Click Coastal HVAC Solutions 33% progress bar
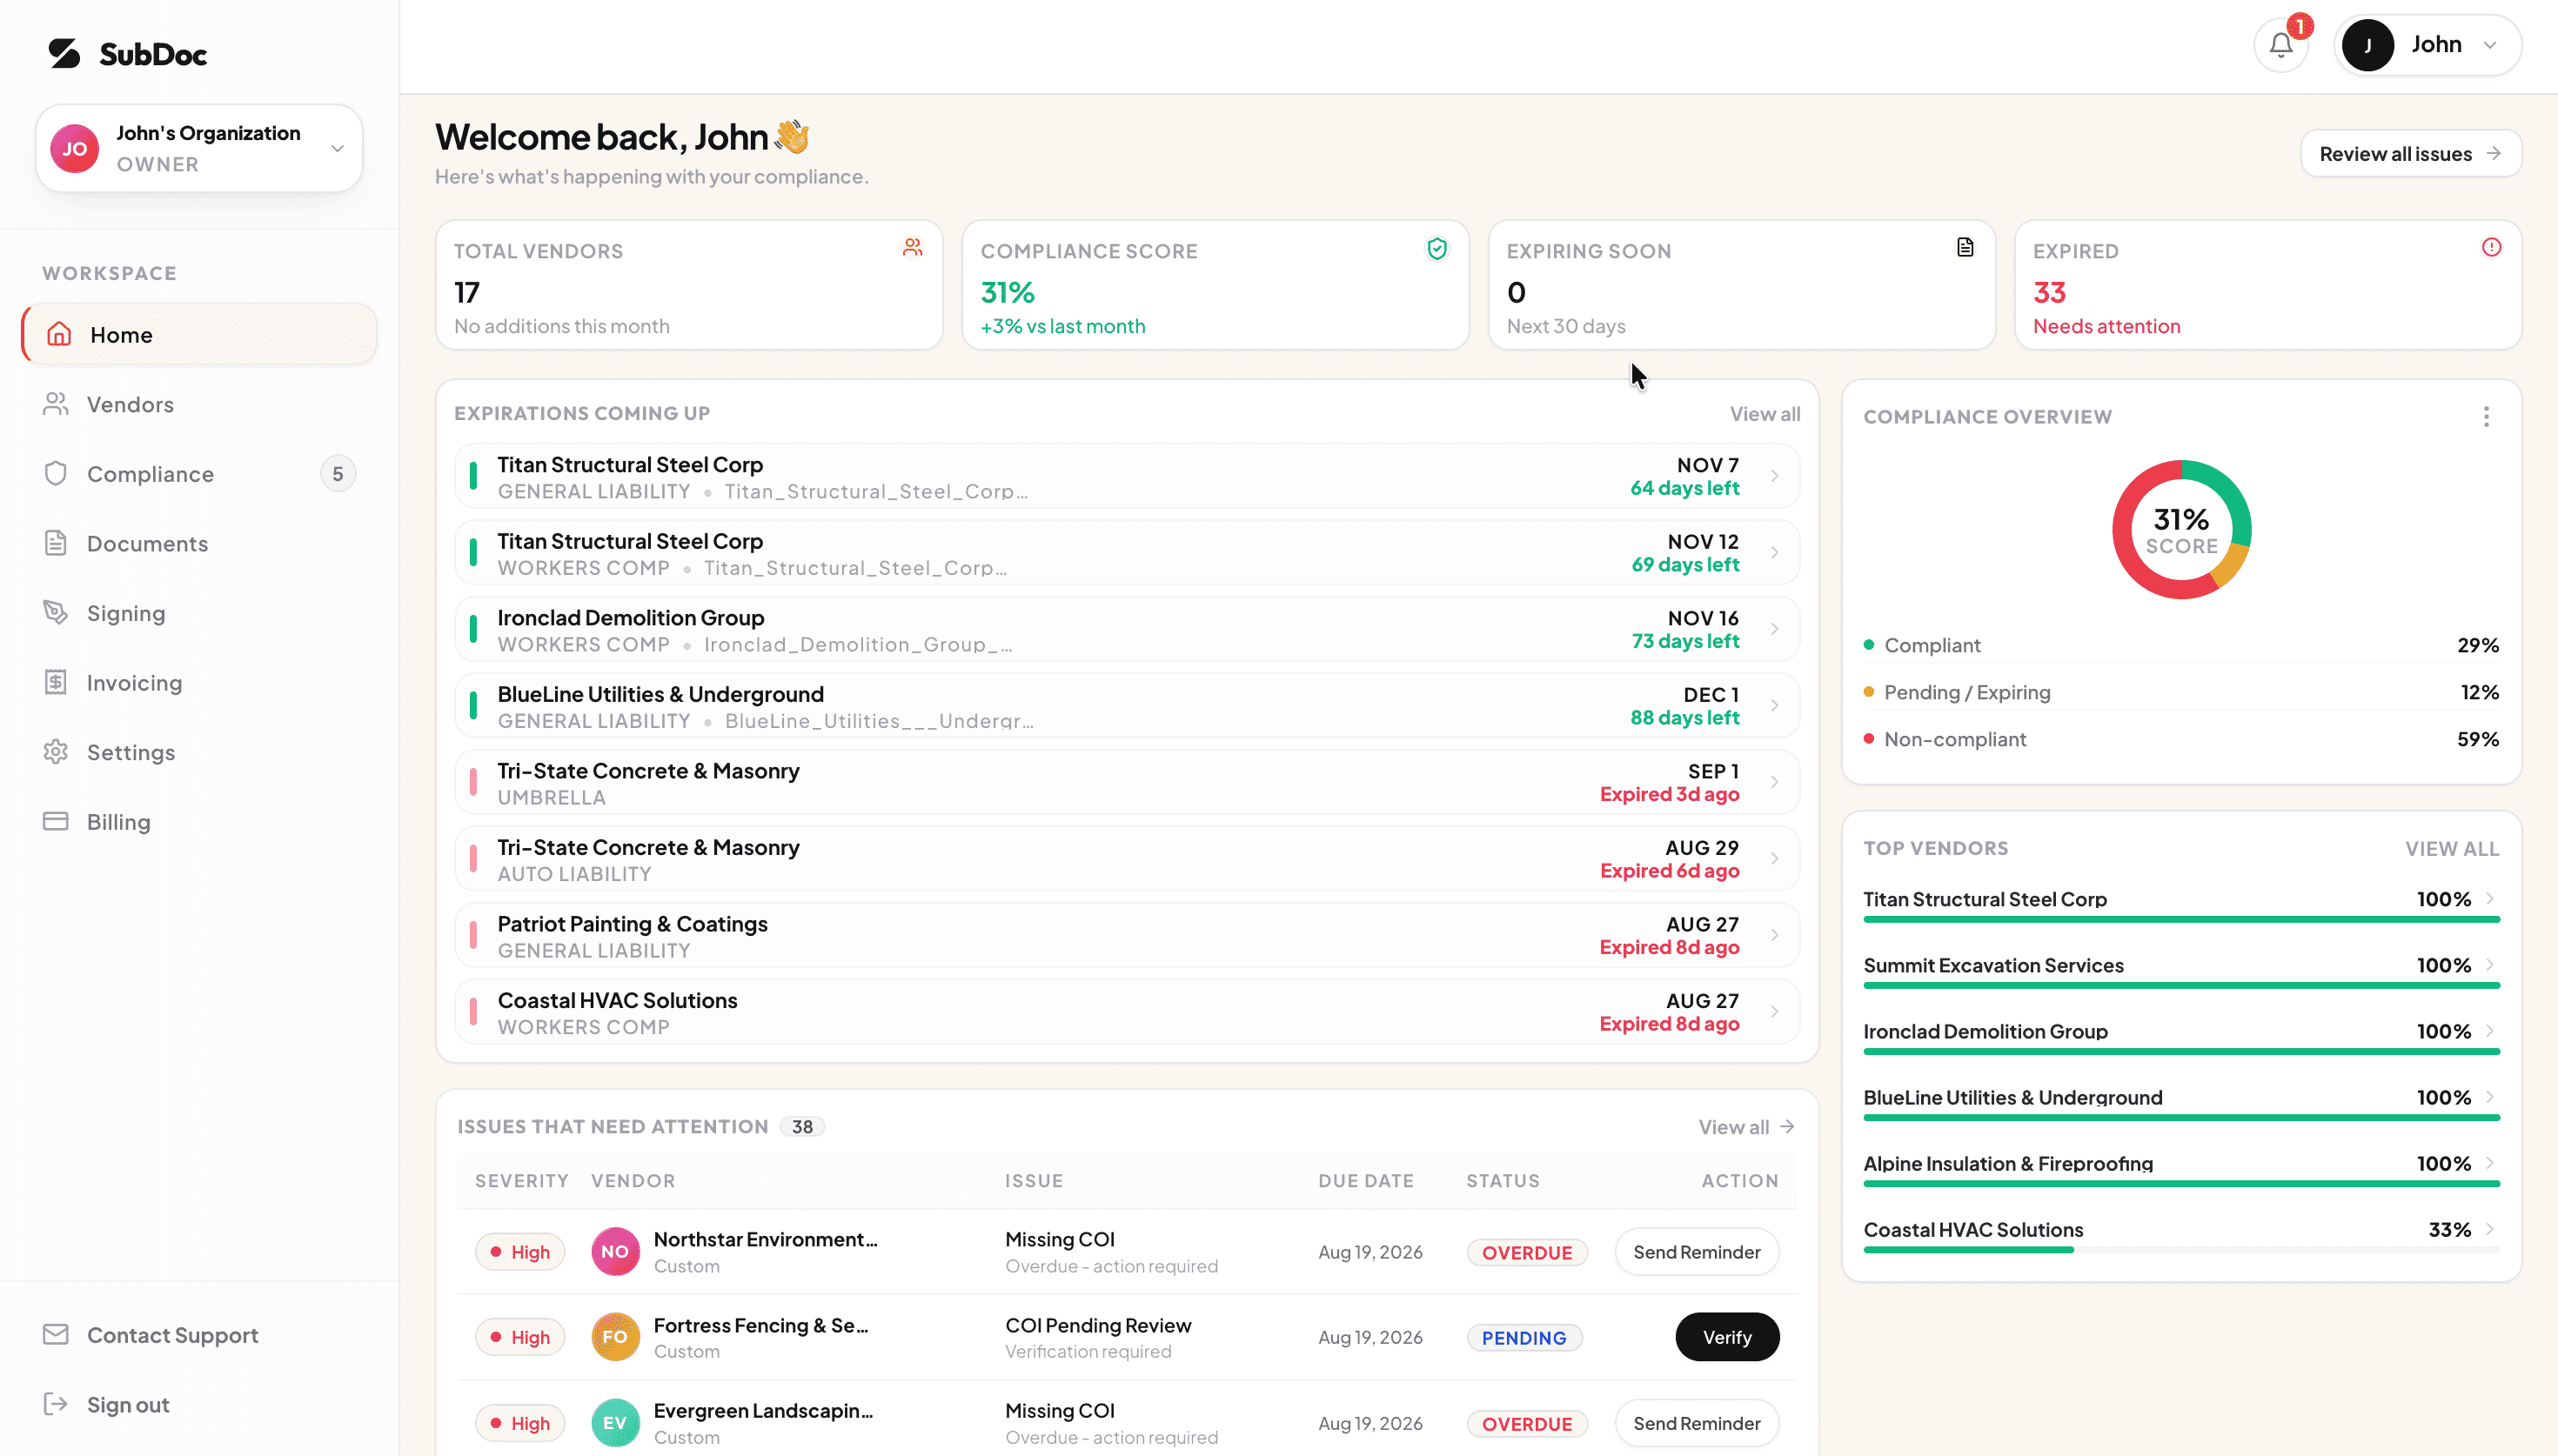 pos(2181,1249)
